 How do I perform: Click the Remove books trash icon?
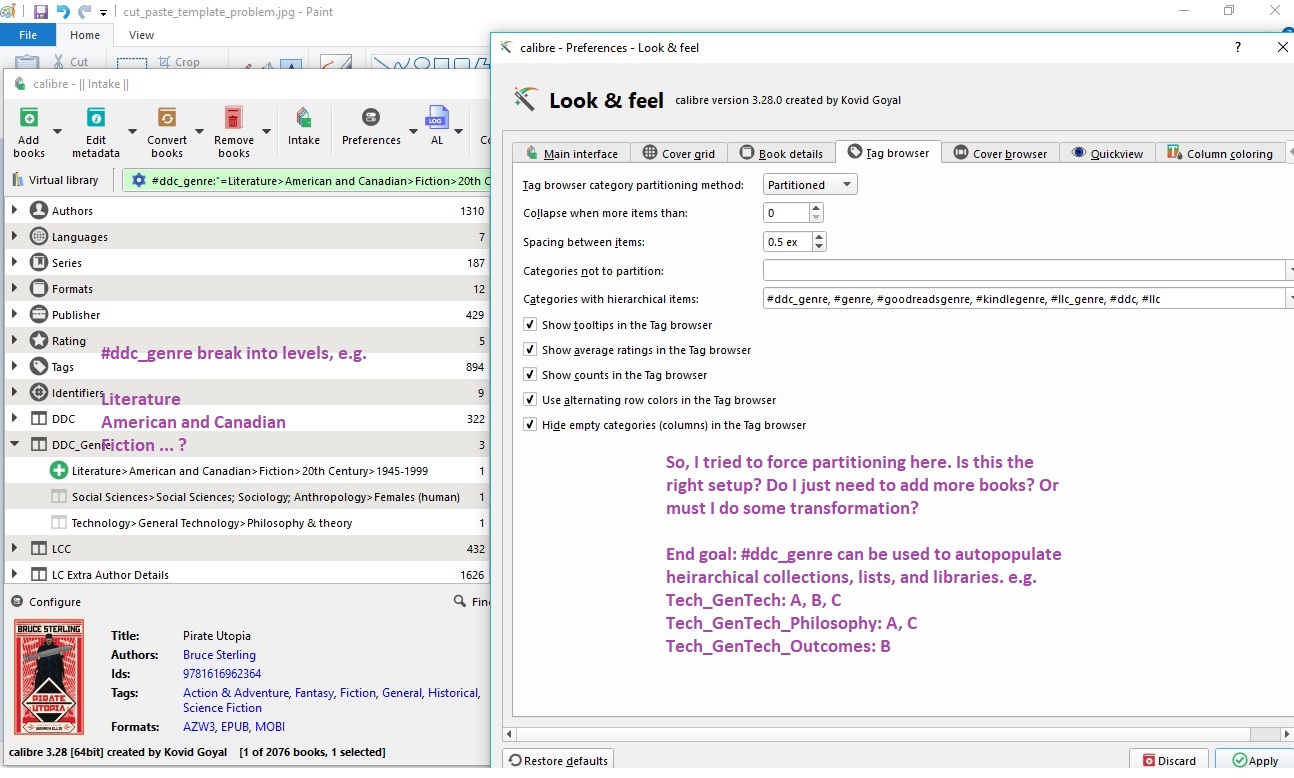click(234, 118)
